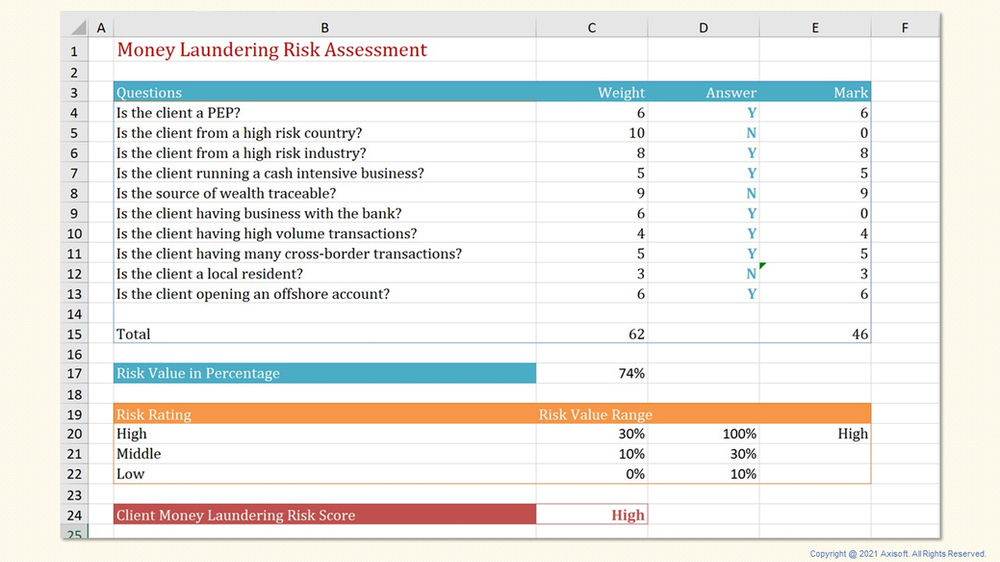The height and width of the screenshot is (562, 1000).
Task: Click the Risk Value Range header
Action: coord(595,415)
